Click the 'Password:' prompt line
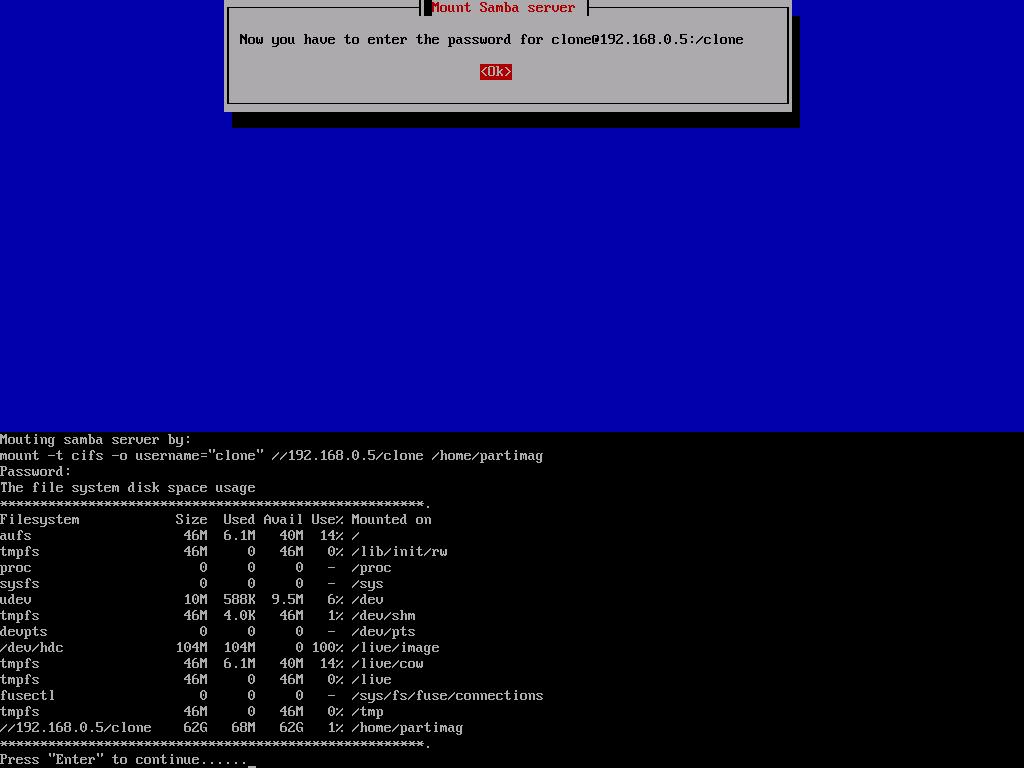Image resolution: width=1024 pixels, height=768 pixels. pos(35,472)
